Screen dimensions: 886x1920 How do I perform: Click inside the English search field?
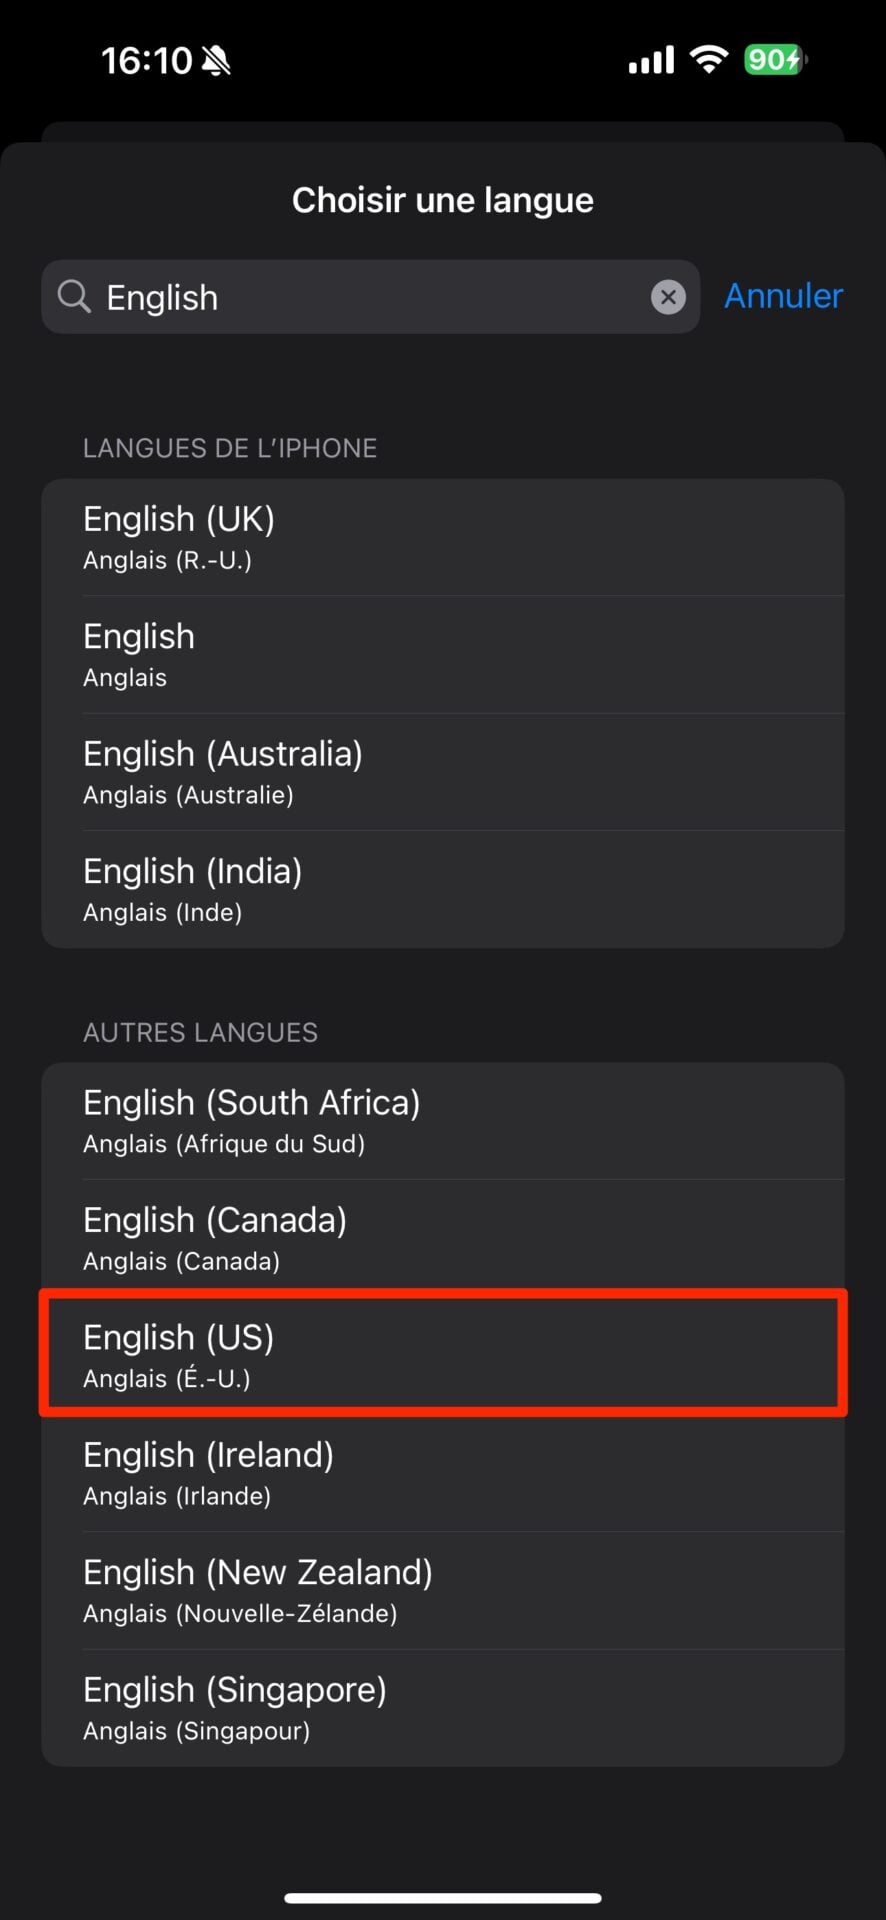(x=370, y=297)
